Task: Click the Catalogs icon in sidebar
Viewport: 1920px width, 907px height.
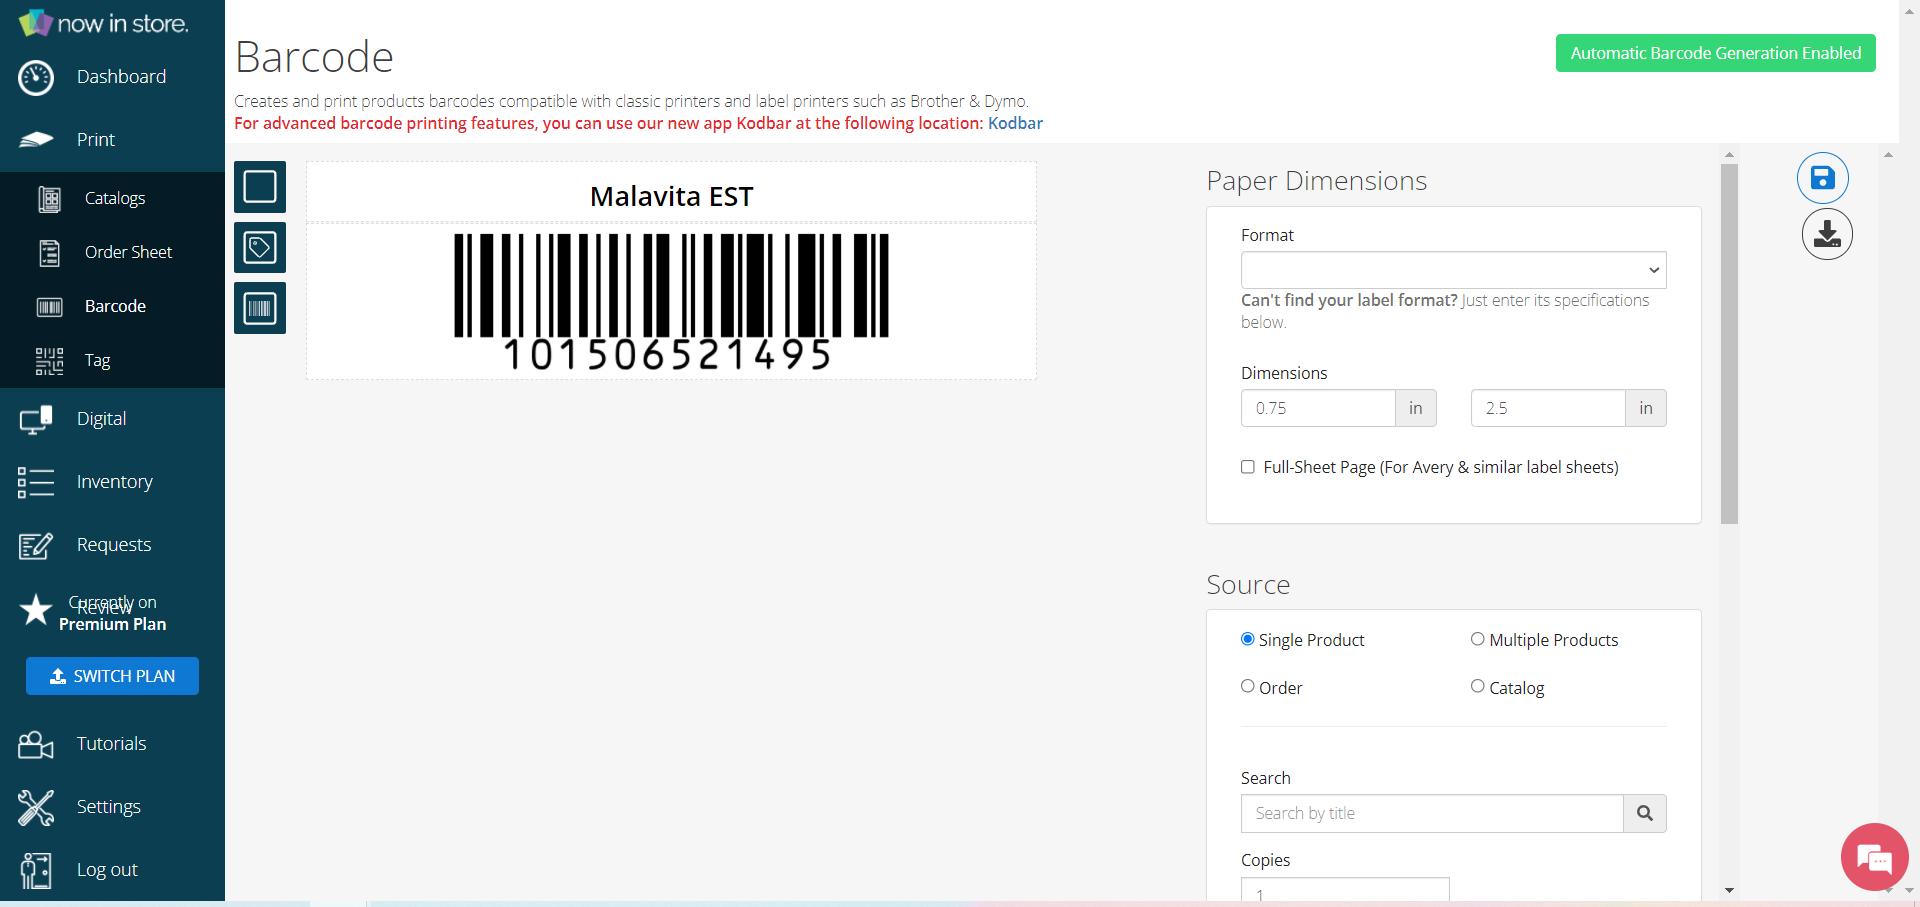Action: click(x=49, y=199)
